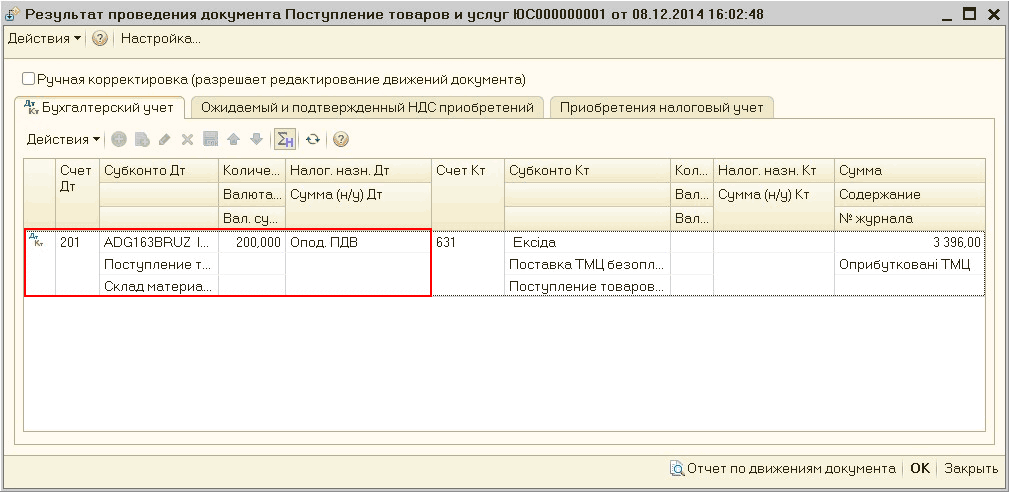Click the top help question mark icon
Viewport: 1009px width, 492px height.
click(100, 39)
